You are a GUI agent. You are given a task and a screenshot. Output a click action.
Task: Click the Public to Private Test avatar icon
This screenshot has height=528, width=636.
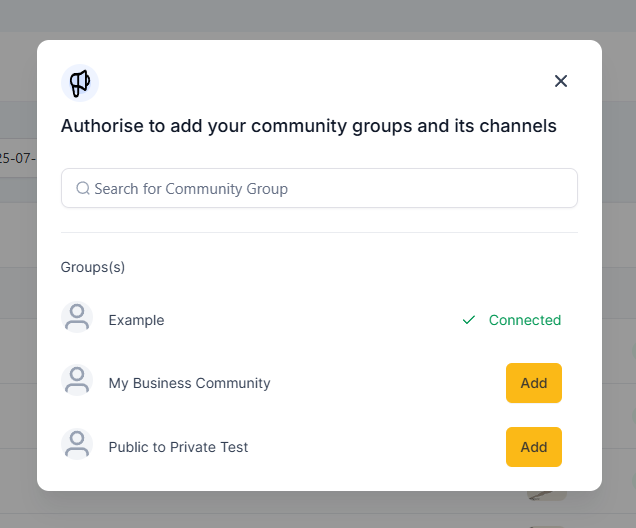77,444
